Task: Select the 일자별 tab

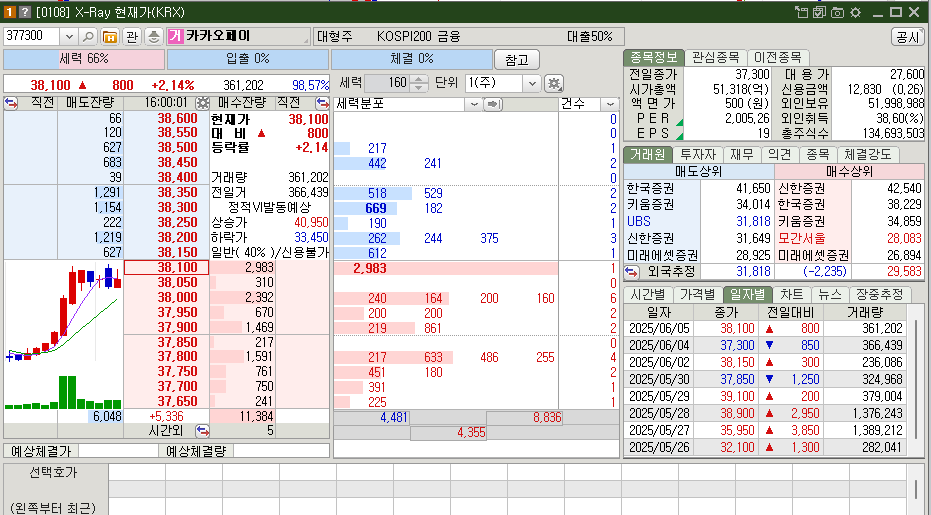Action: (748, 294)
